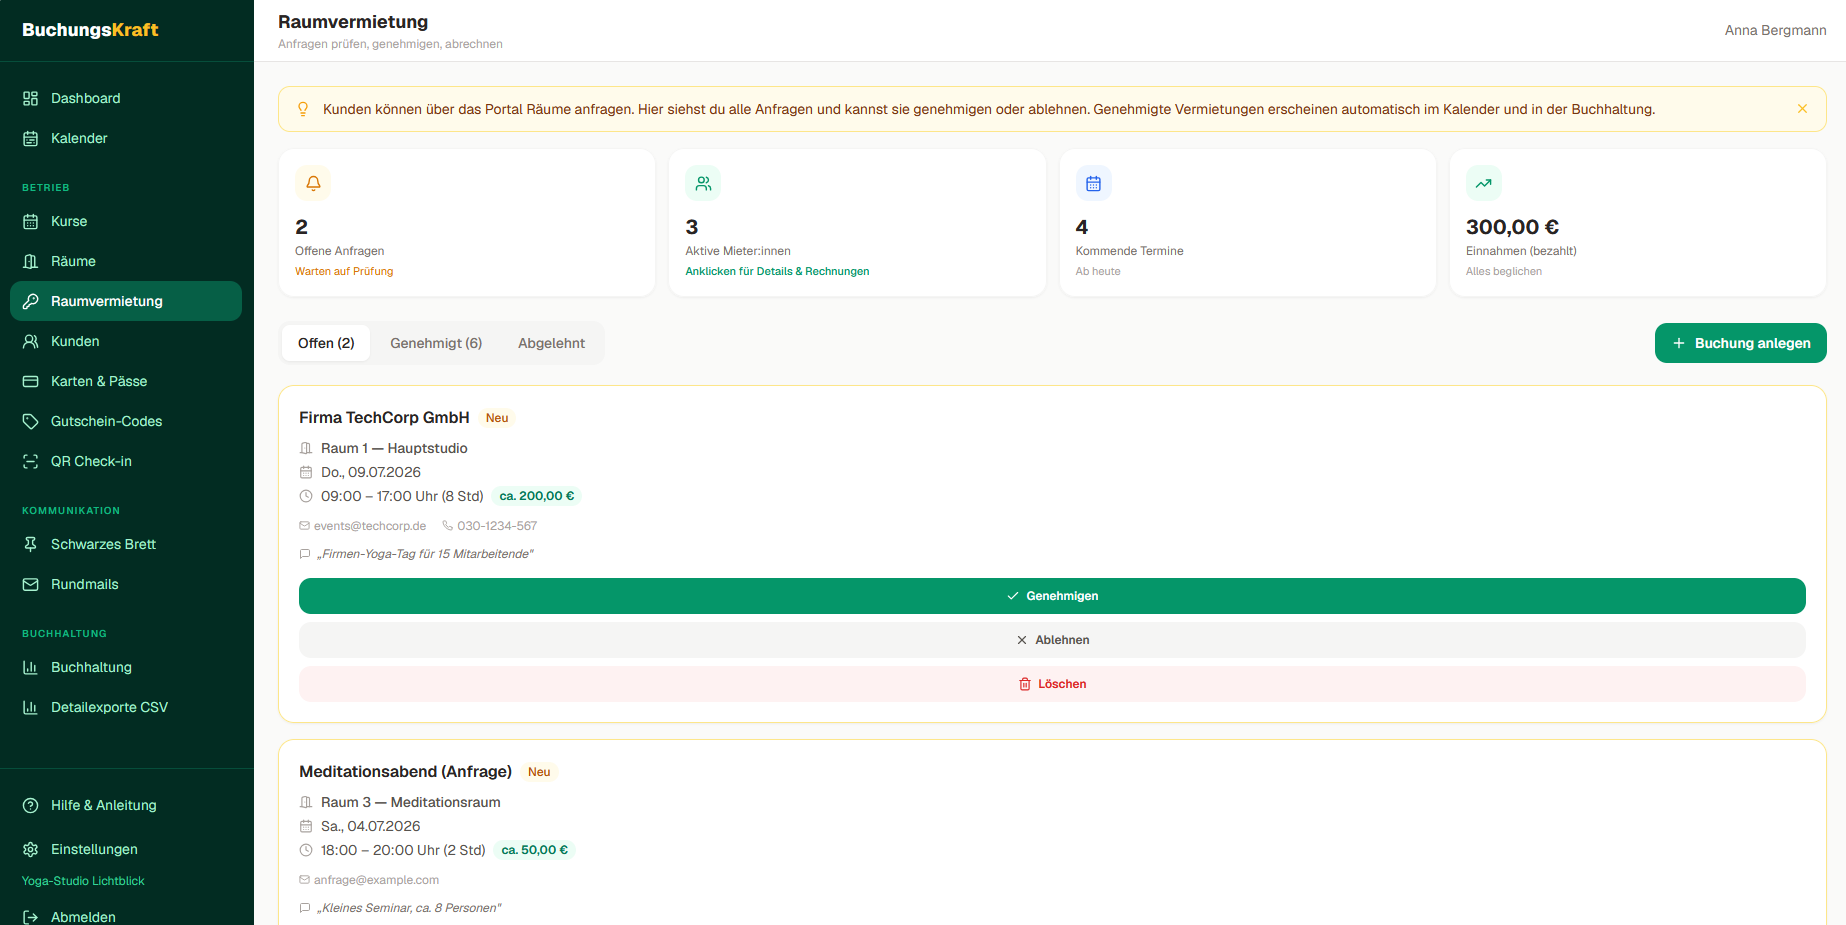Click the 'ca. 200,00 €' price badge

[x=537, y=496]
